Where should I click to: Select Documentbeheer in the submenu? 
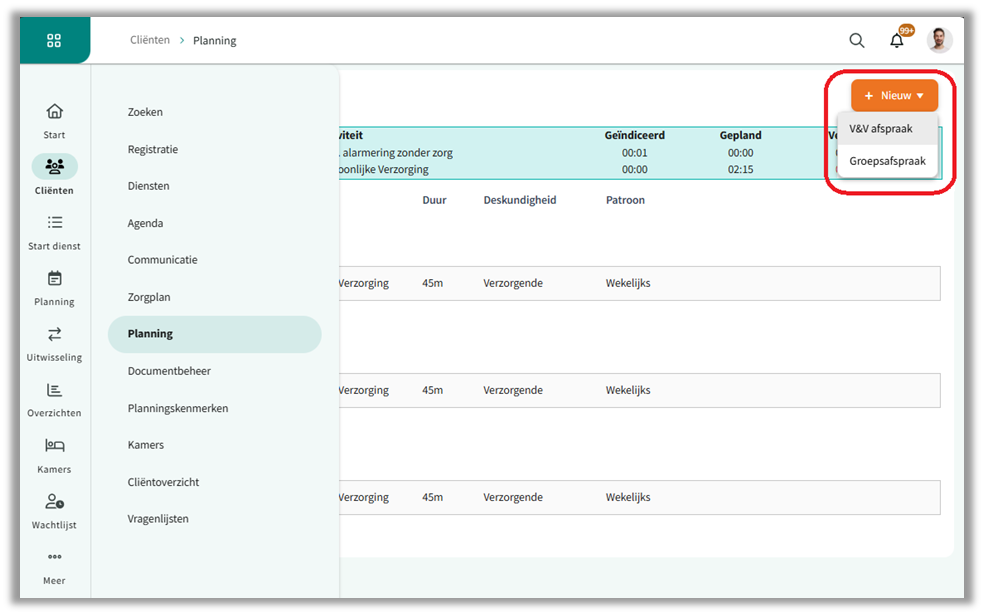pos(169,371)
